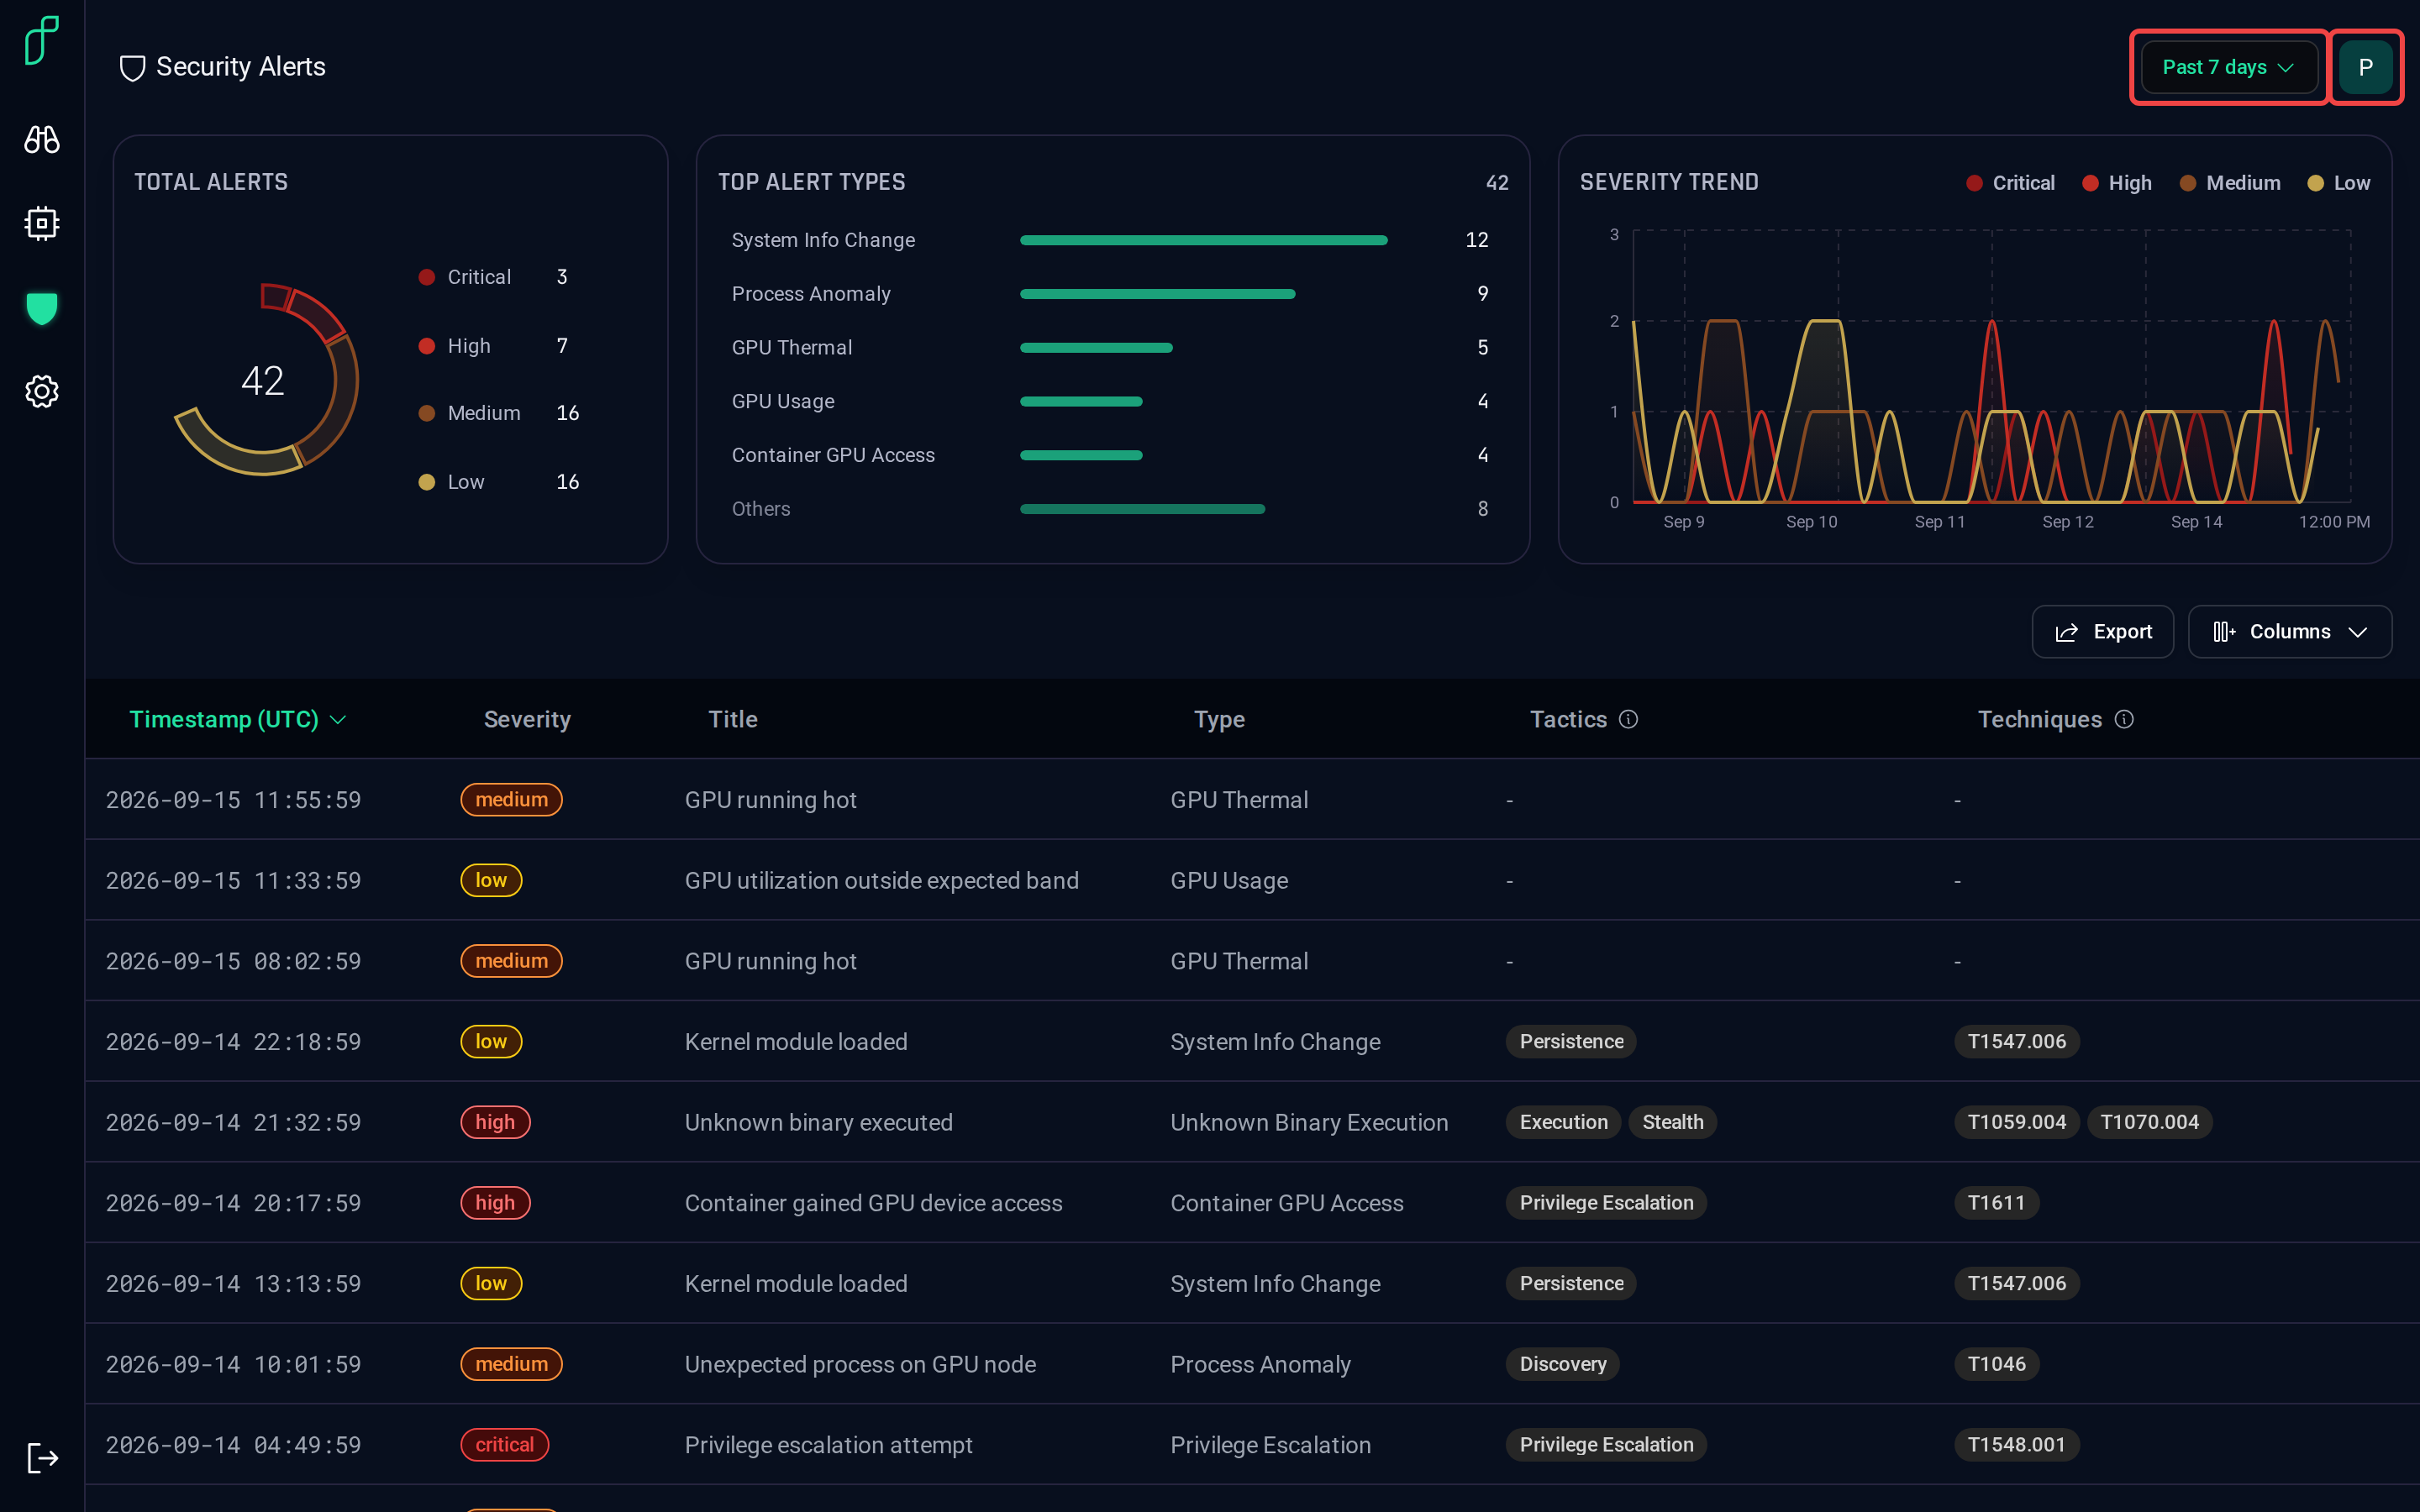Click the System Info Change bar
The image size is (2420, 1512).
point(1203,240)
